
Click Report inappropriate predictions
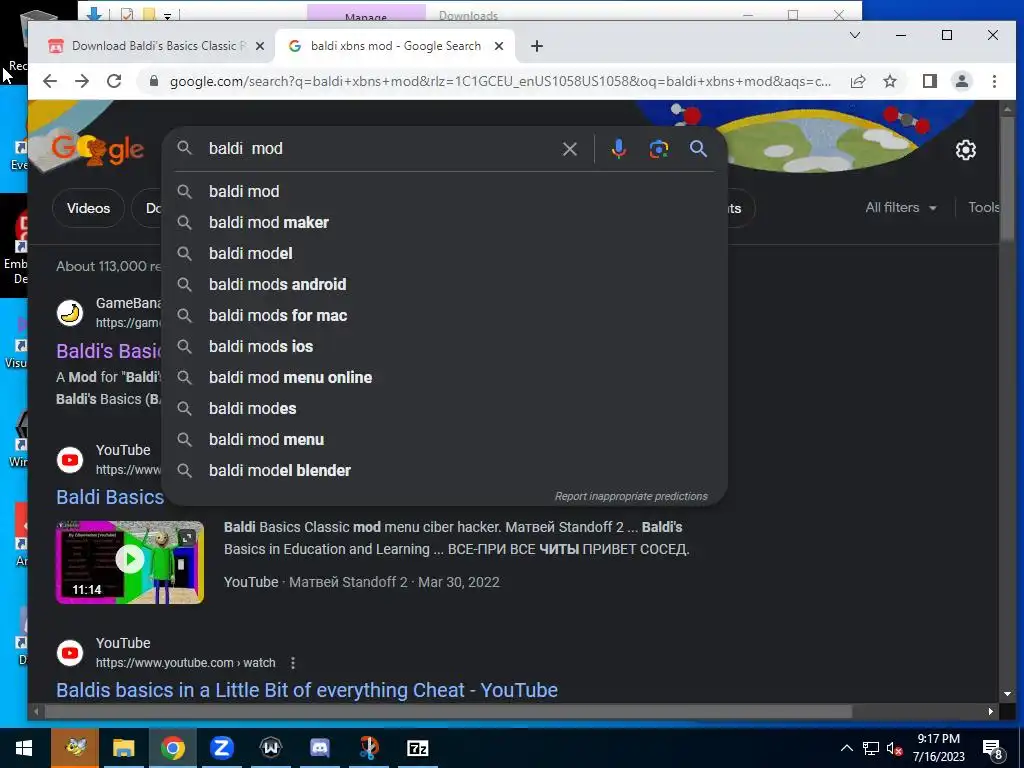click(x=631, y=496)
